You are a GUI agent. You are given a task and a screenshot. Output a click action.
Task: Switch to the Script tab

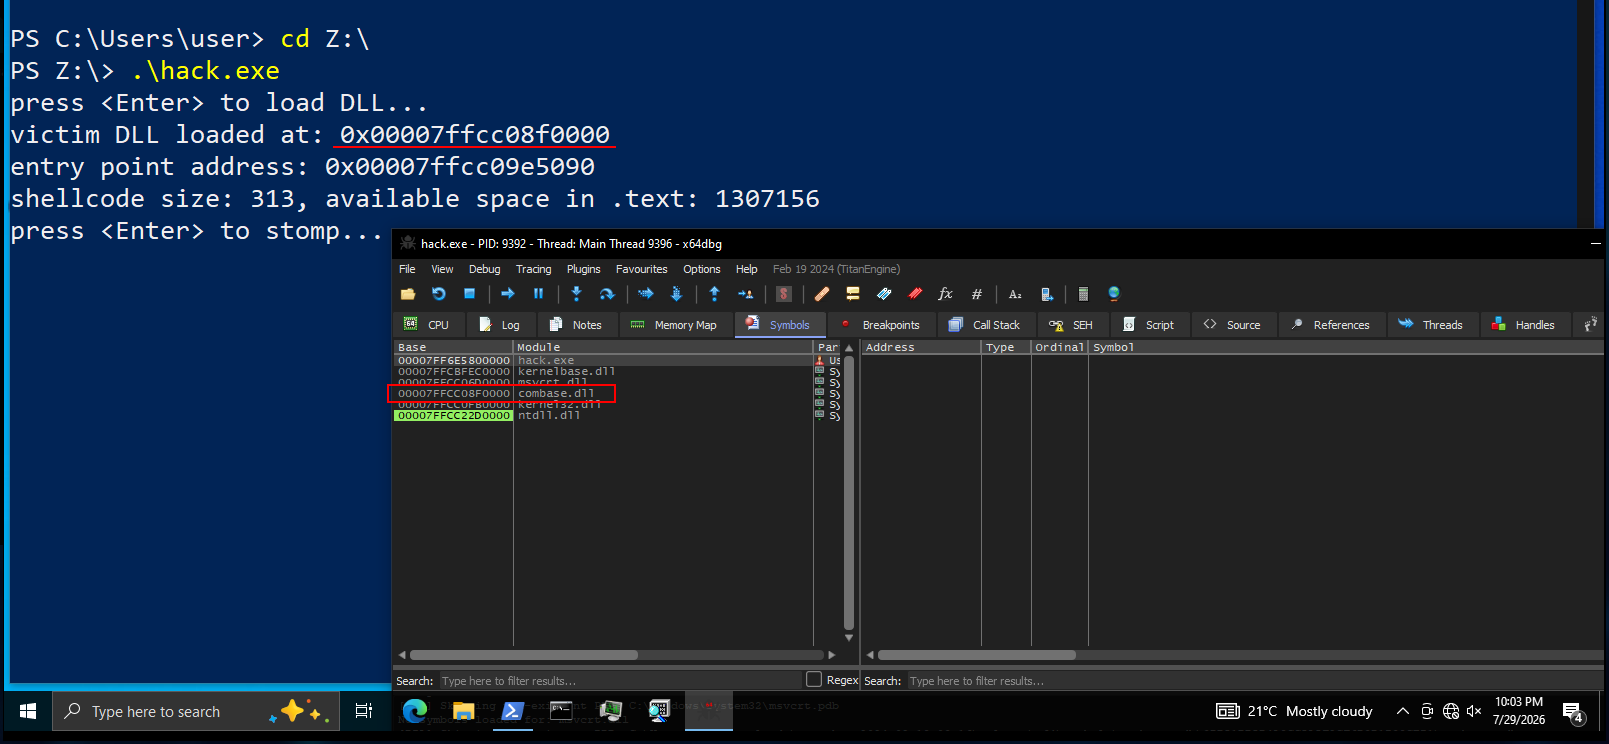tap(1149, 325)
